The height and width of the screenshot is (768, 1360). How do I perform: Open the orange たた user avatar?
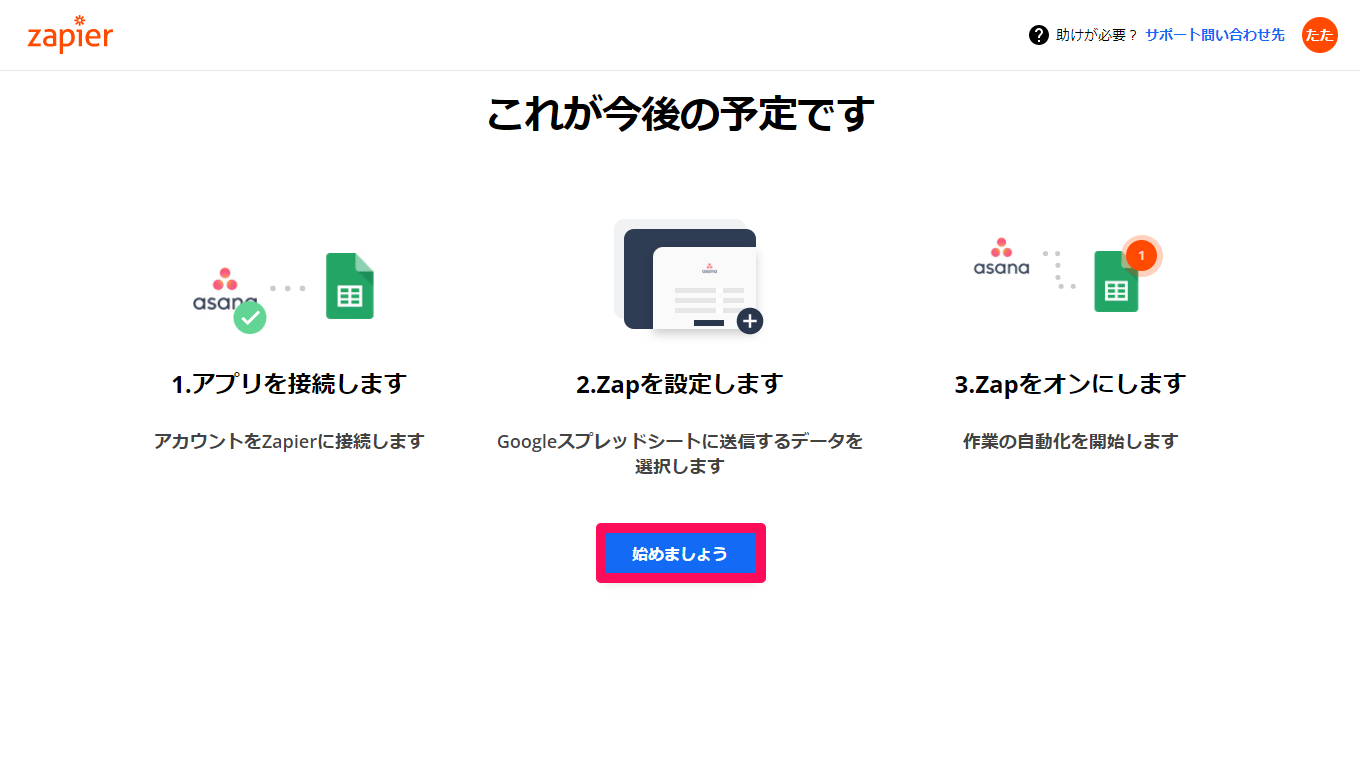click(1320, 35)
